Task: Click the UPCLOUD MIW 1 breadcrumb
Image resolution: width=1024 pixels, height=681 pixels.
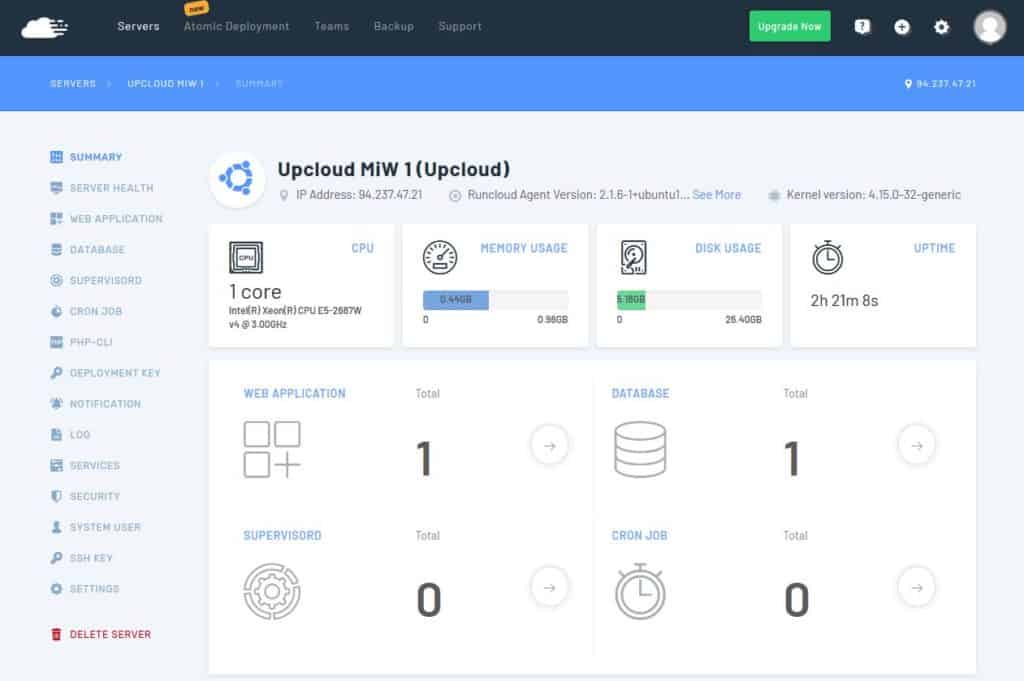Action: pyautogui.click(x=166, y=84)
